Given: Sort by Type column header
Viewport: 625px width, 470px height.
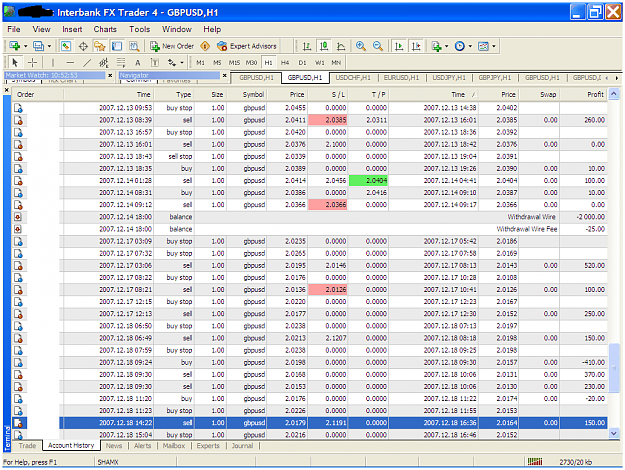Looking at the screenshot, I should (x=175, y=94).
